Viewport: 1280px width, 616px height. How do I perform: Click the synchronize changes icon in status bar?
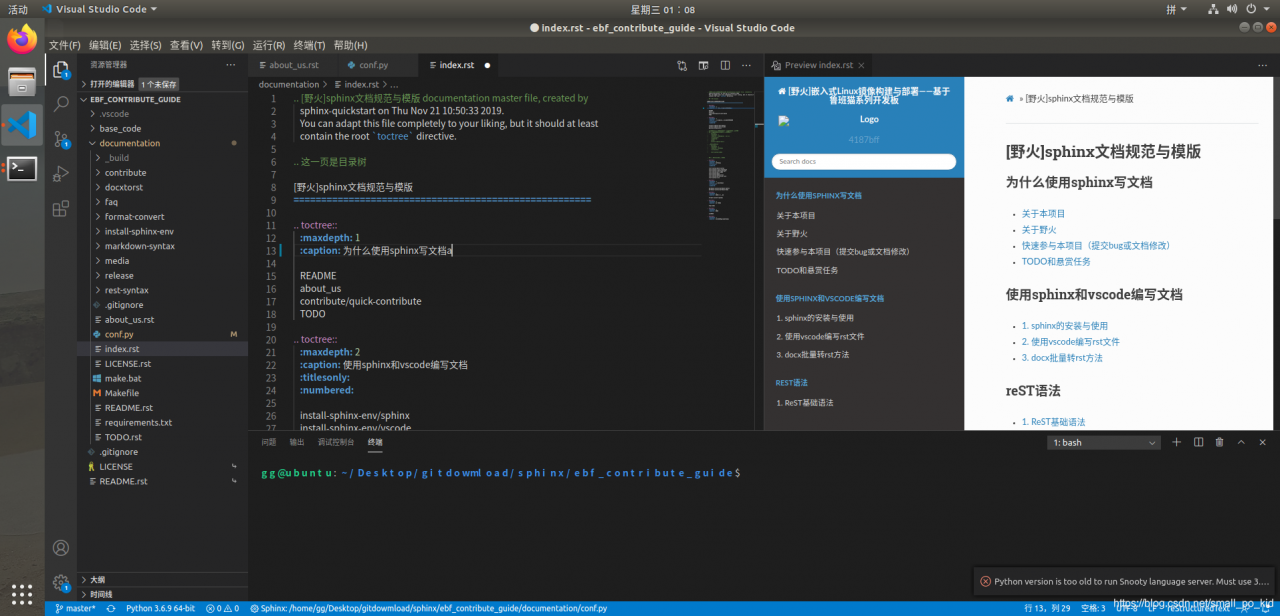pyautogui.click(x=109, y=608)
